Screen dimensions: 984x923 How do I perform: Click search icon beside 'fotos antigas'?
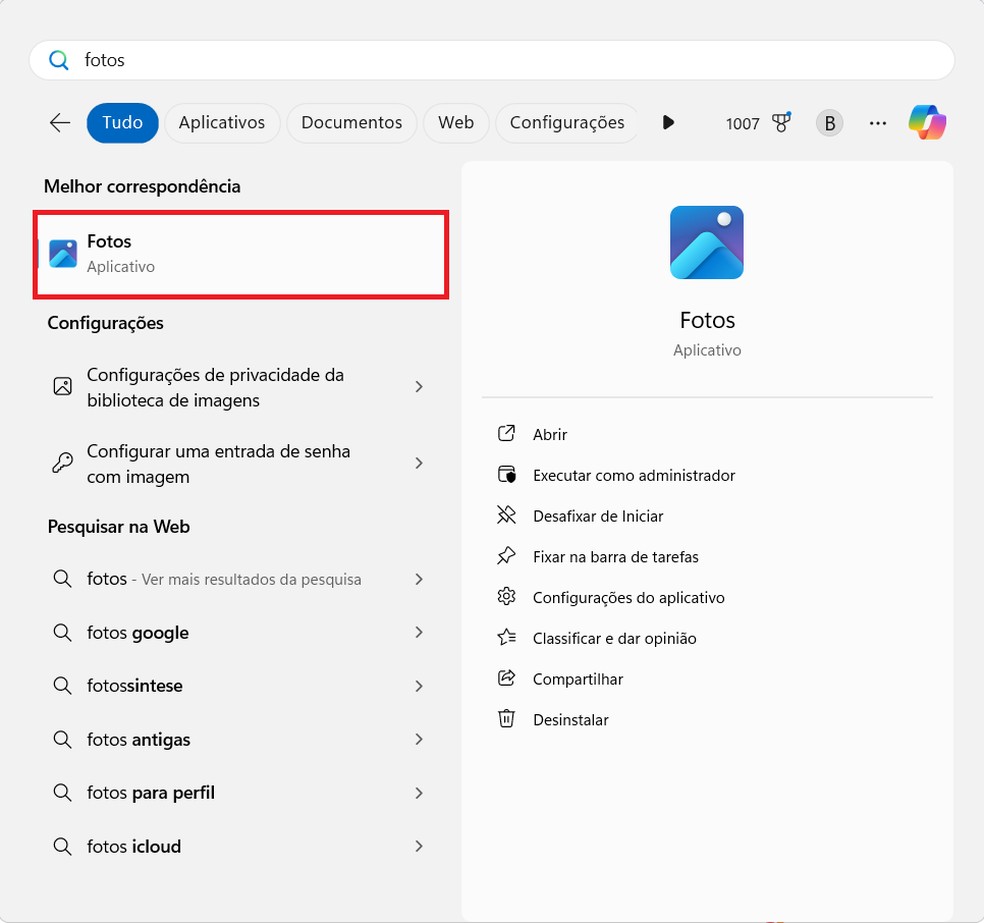(x=62, y=739)
